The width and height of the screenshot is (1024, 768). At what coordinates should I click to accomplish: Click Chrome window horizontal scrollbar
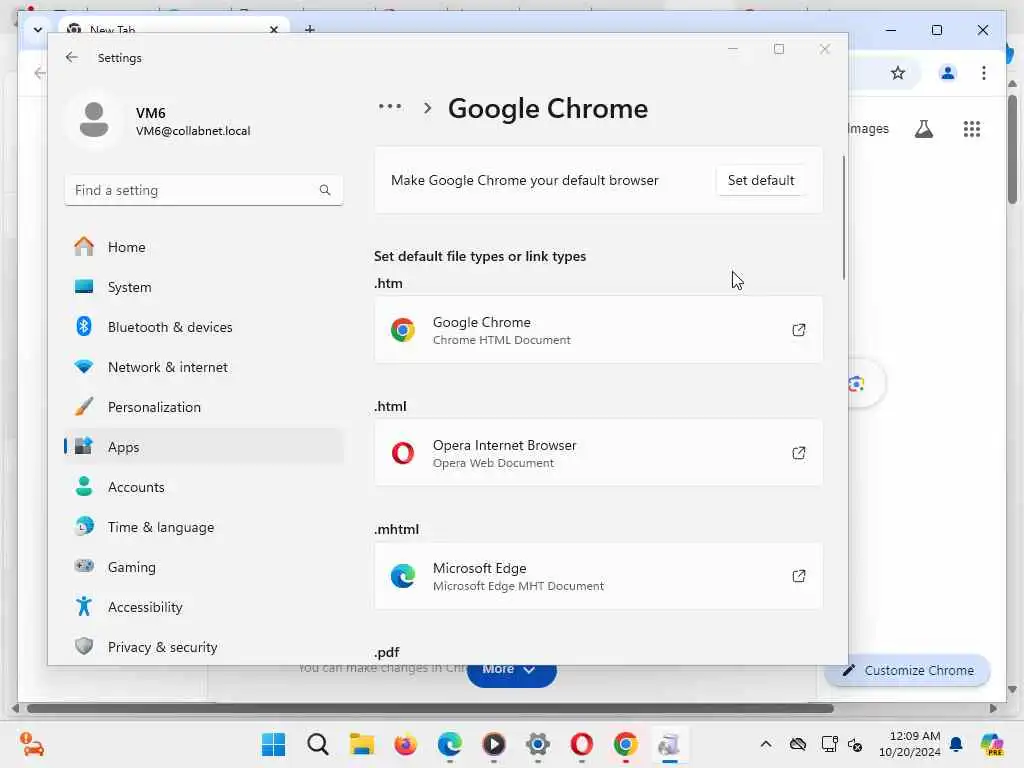(x=430, y=709)
